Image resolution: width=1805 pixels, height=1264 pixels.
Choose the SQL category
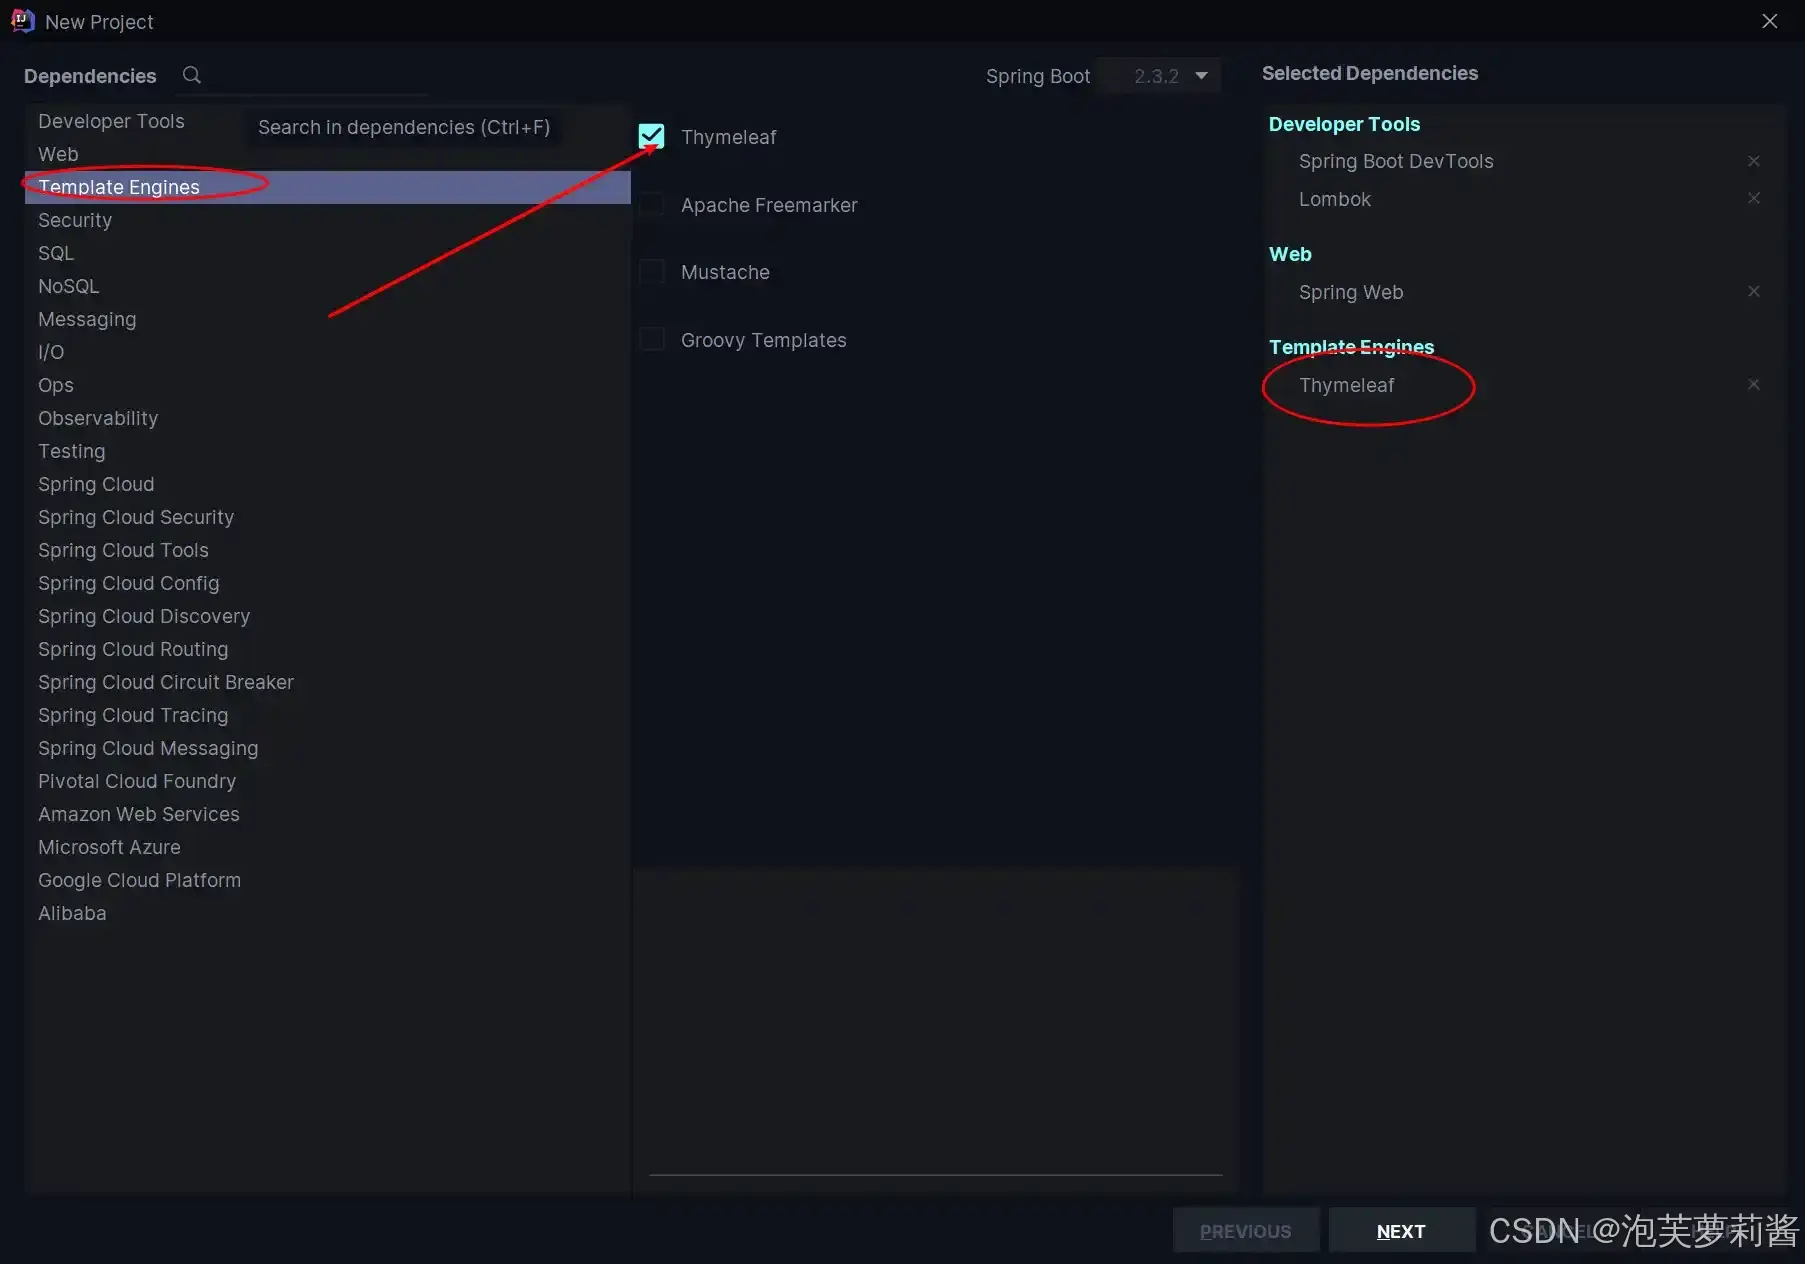pyautogui.click(x=328, y=253)
